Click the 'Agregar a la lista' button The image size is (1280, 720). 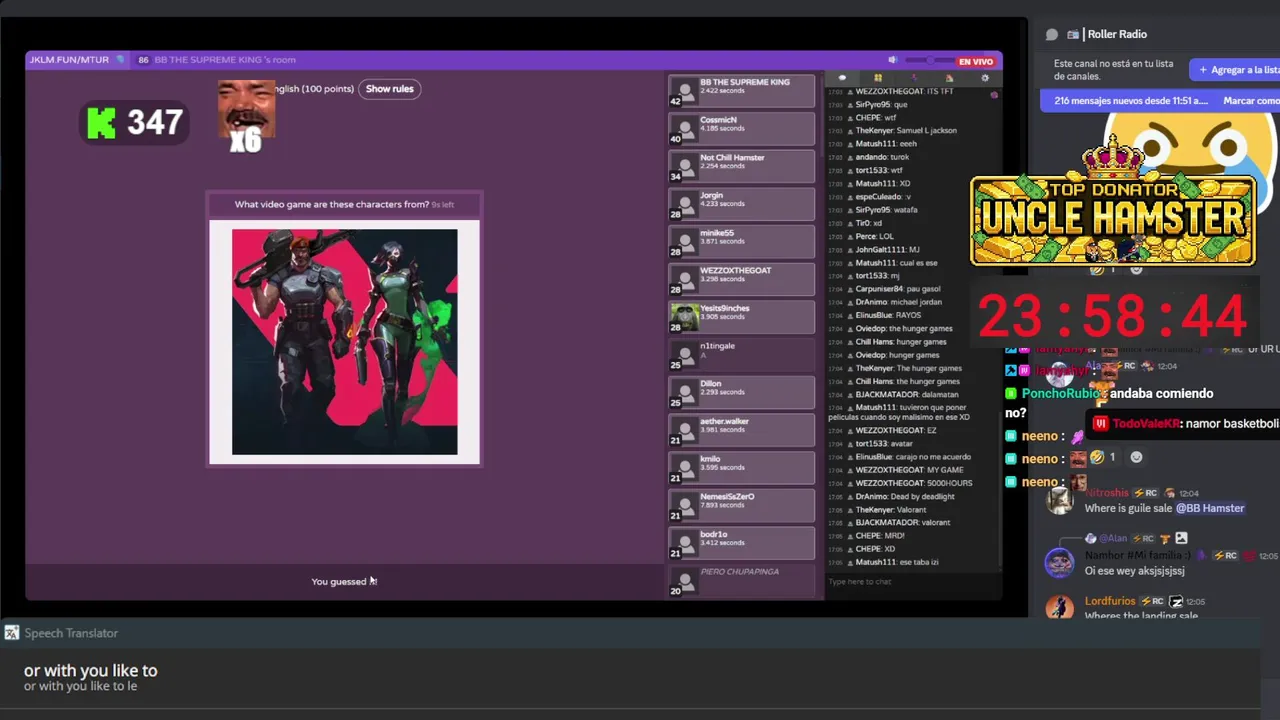click(1236, 70)
